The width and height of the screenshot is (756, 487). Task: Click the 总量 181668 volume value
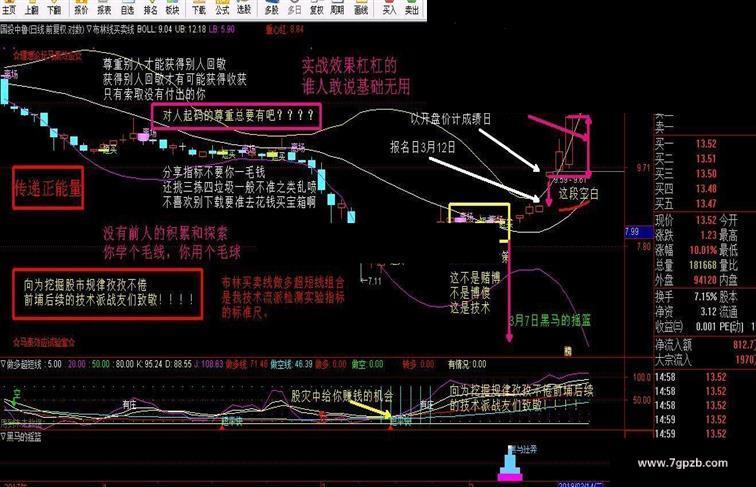tap(703, 265)
